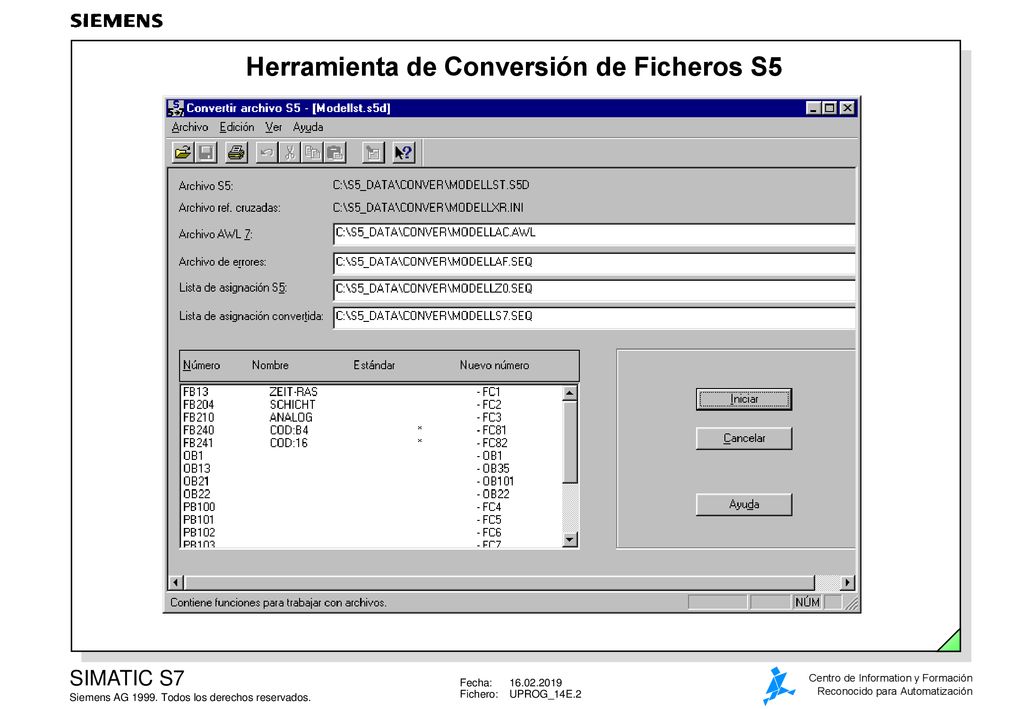Click the Cut scissors toolbar icon
The width and height of the screenshot is (1024, 709).
(289, 153)
